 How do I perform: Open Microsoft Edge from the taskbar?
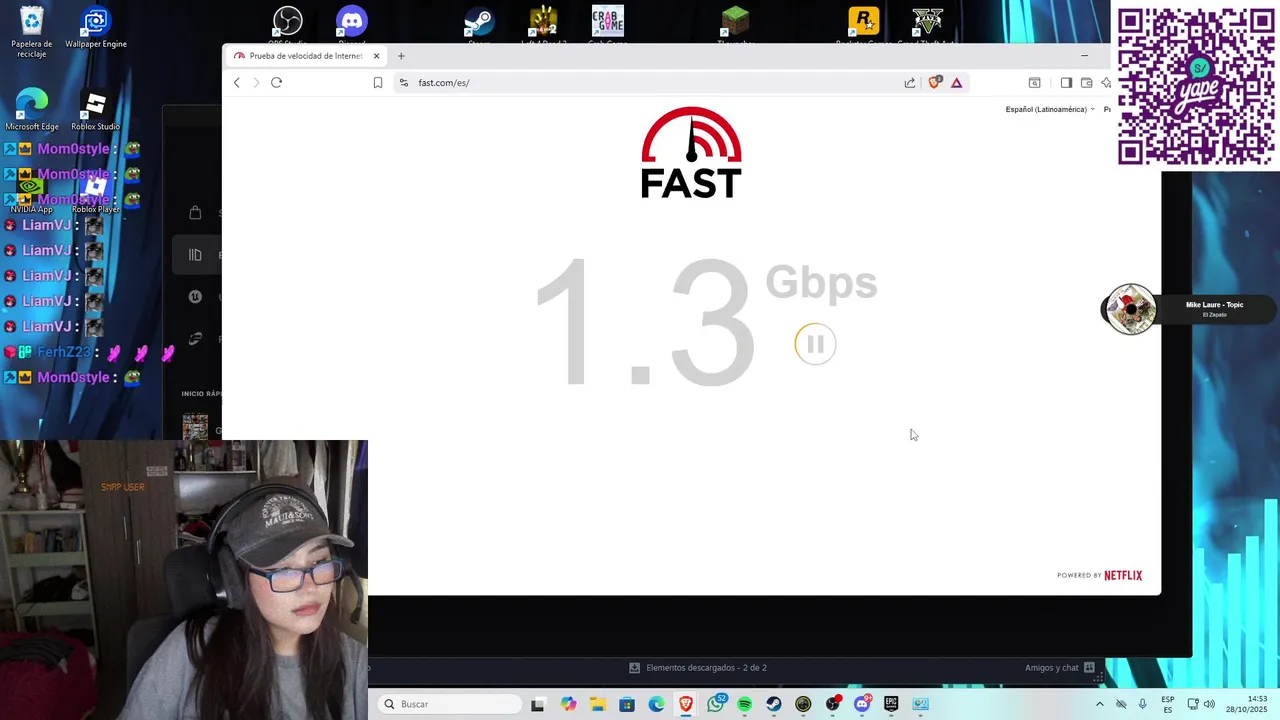click(x=656, y=704)
